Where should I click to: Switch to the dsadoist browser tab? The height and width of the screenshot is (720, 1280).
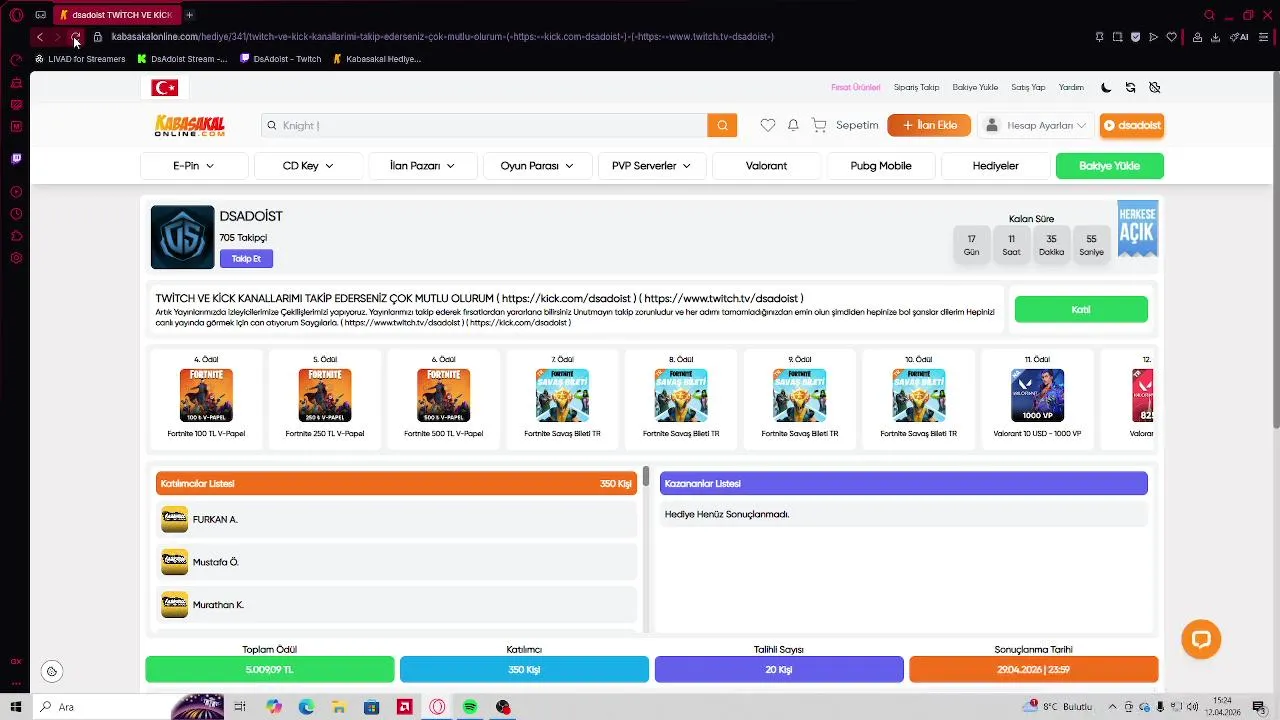(x=115, y=15)
